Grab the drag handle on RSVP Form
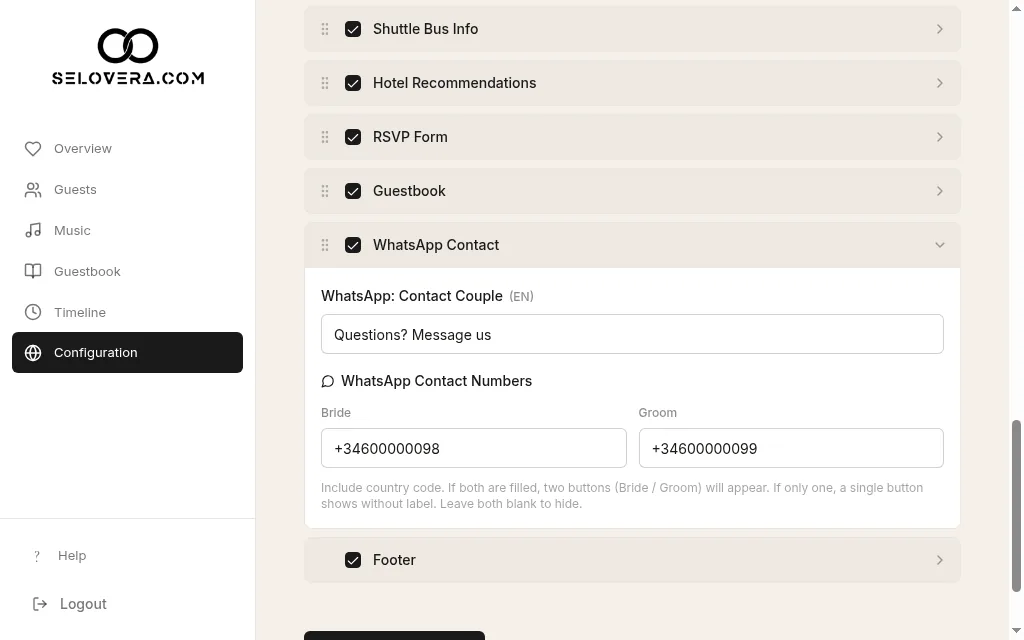1024x640 pixels. (325, 137)
